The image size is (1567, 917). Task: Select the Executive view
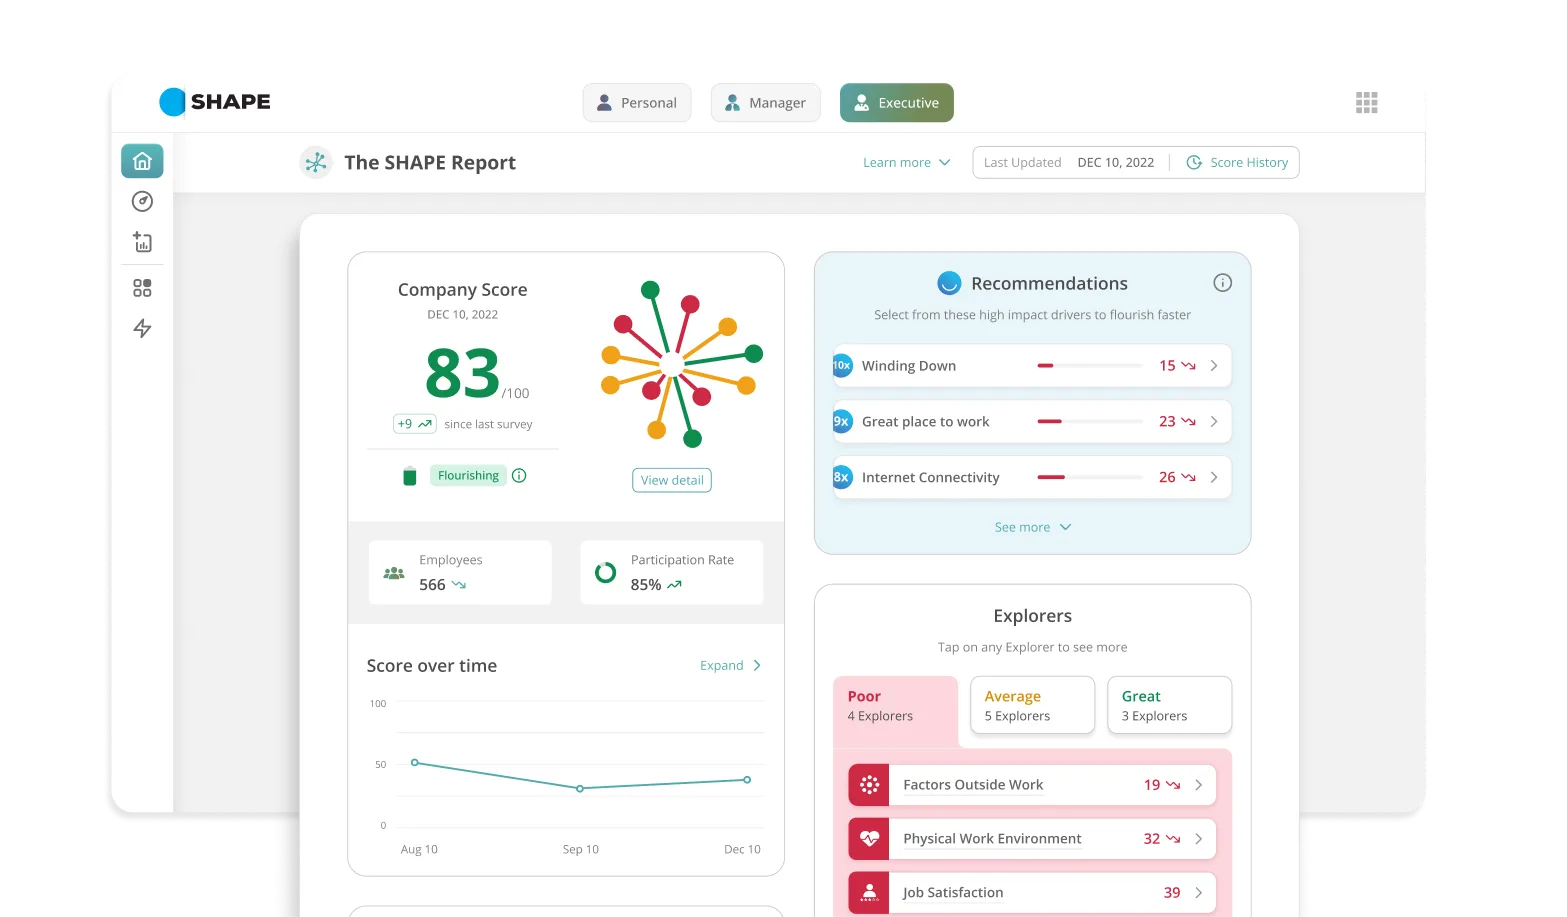[896, 103]
